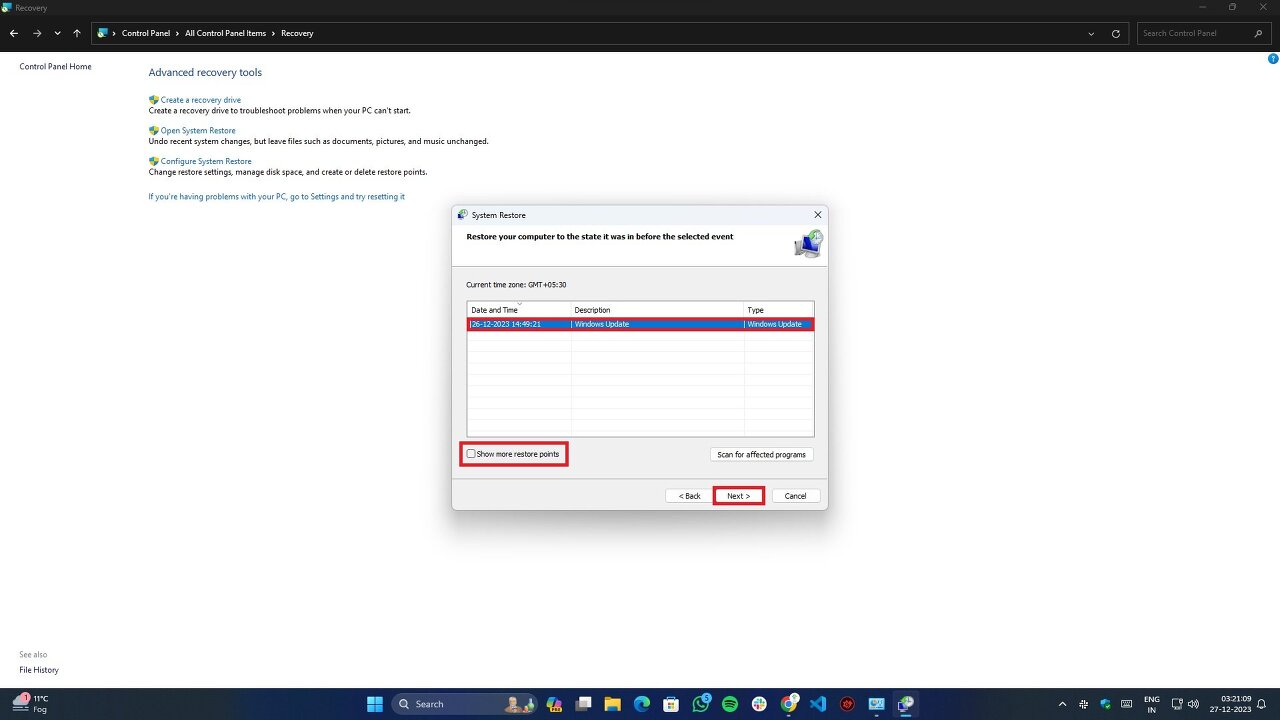Sort by Date and Time column header
This screenshot has width=1280, height=720.
tap(519, 310)
